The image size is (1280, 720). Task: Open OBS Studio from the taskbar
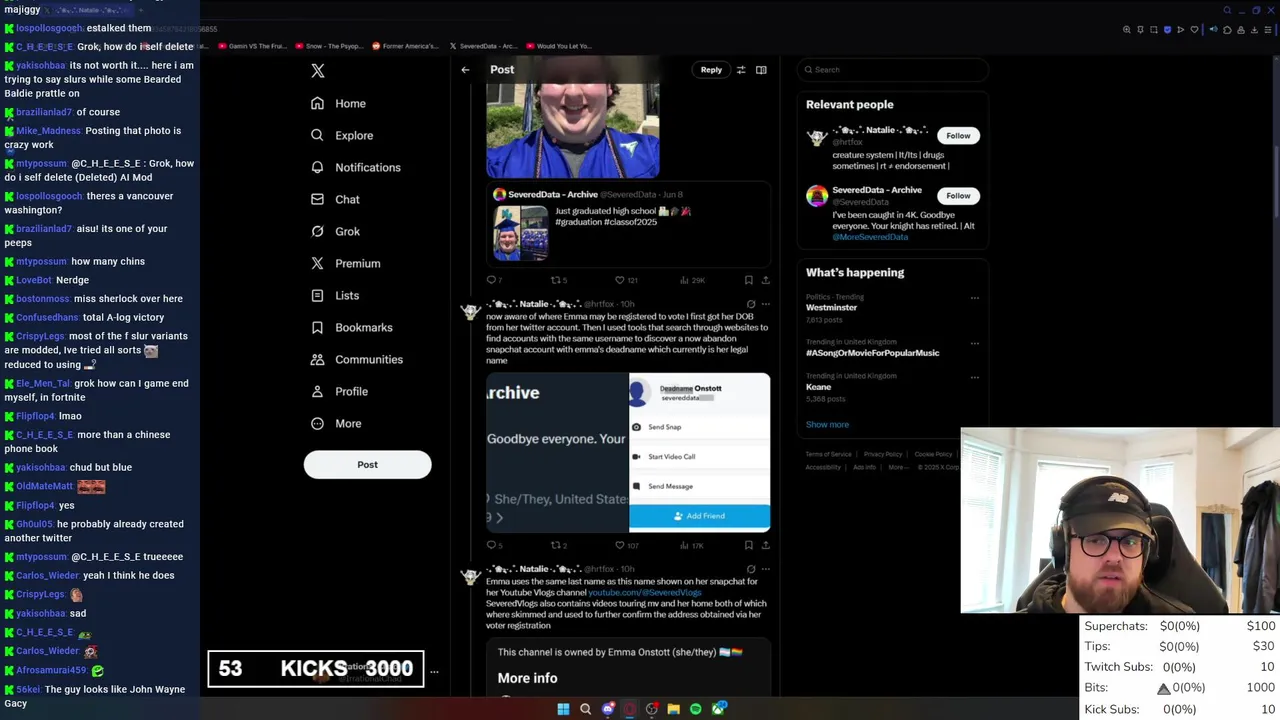pyautogui.click(x=652, y=709)
